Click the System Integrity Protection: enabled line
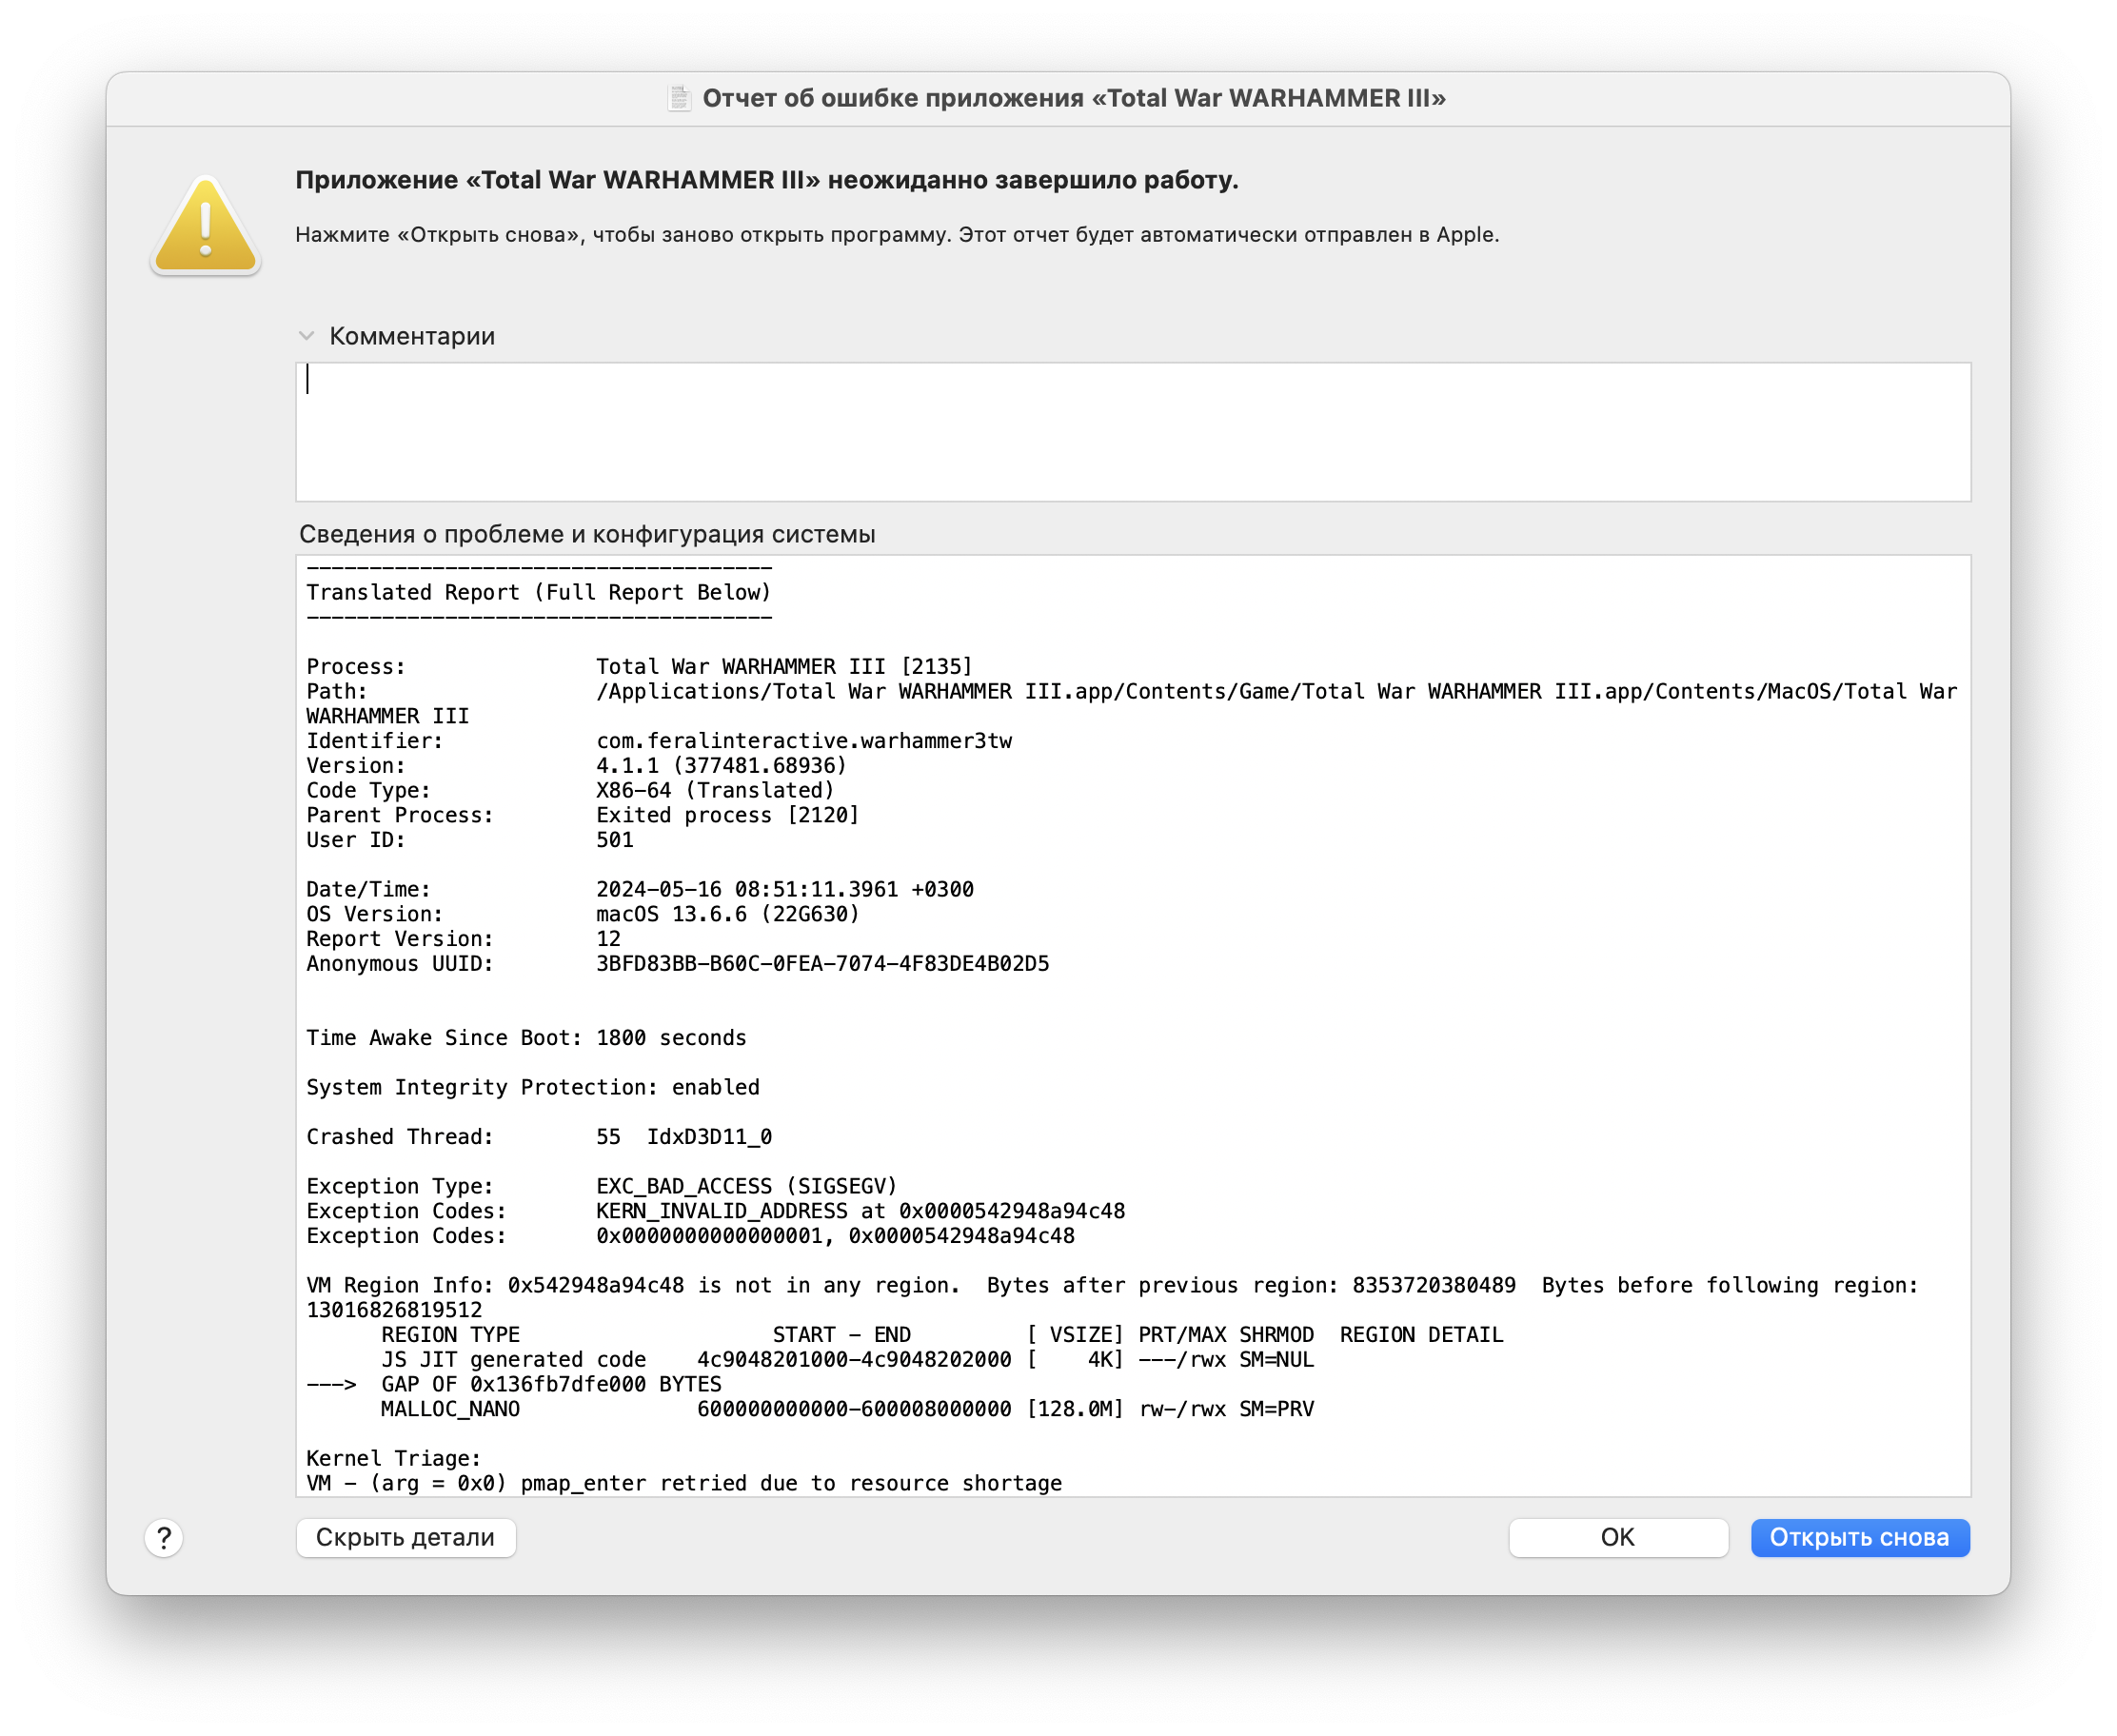 tap(532, 1087)
